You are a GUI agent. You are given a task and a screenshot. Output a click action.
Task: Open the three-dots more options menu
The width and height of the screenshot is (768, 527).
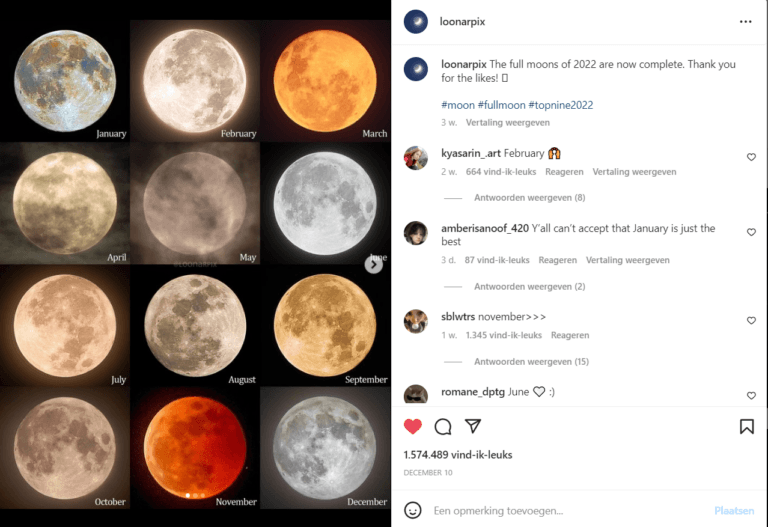point(745,22)
